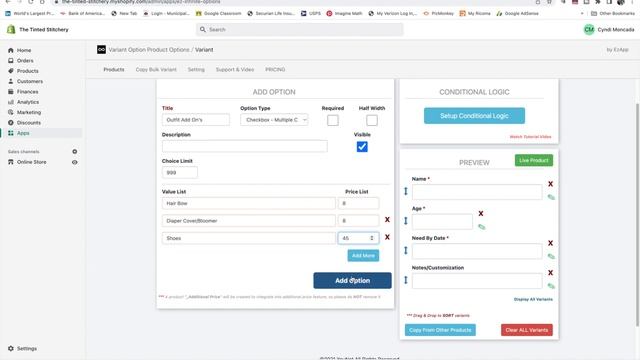640x360 pixels.
Task: Remove the Diaper Cover/Bloomer value row
Action: [387, 220]
